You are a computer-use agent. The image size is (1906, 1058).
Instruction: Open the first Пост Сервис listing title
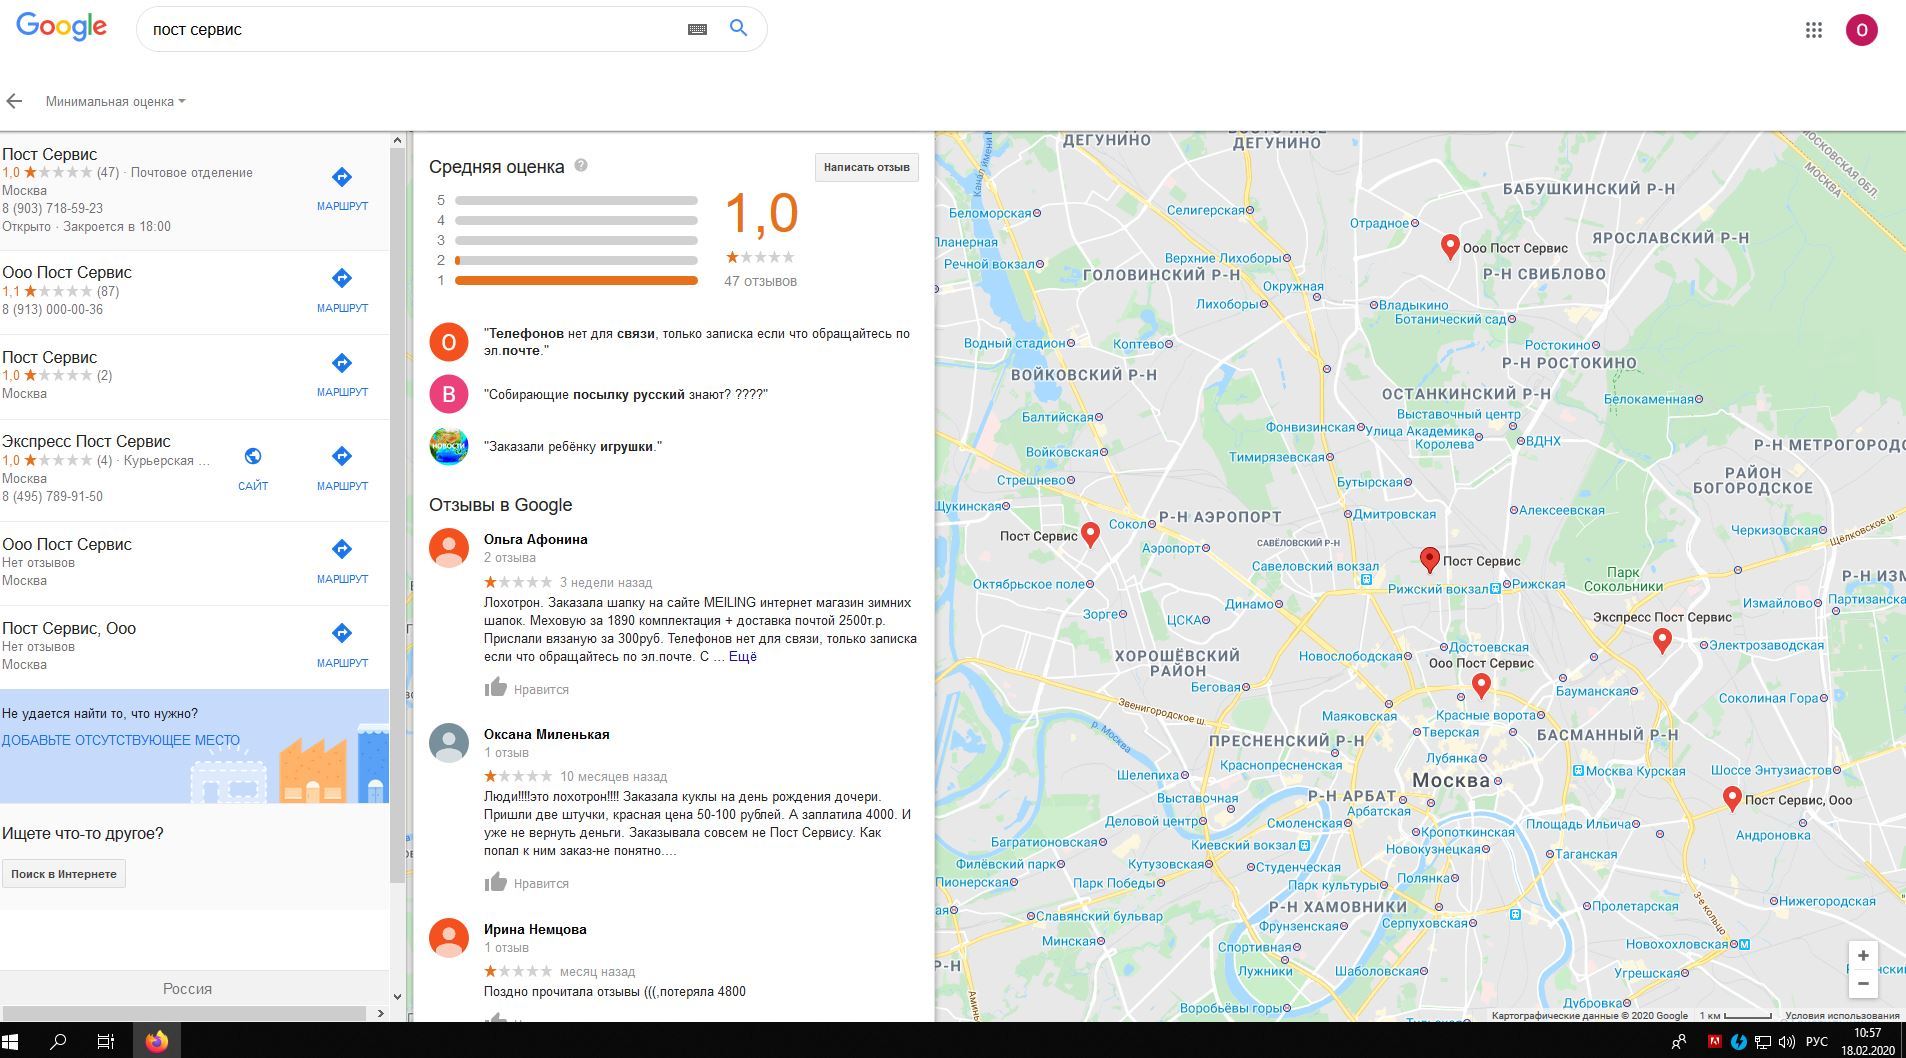(x=49, y=154)
